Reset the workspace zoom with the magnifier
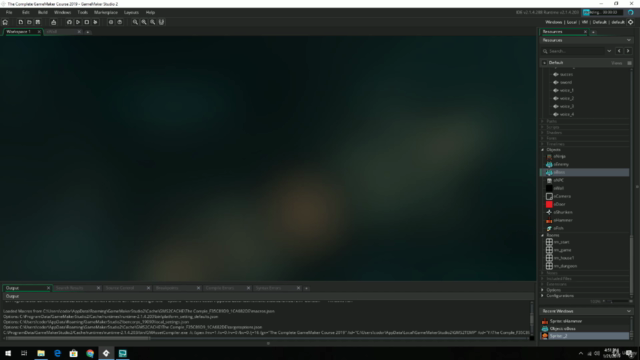The height and width of the screenshot is (360, 640). pyautogui.click(x=153, y=22)
